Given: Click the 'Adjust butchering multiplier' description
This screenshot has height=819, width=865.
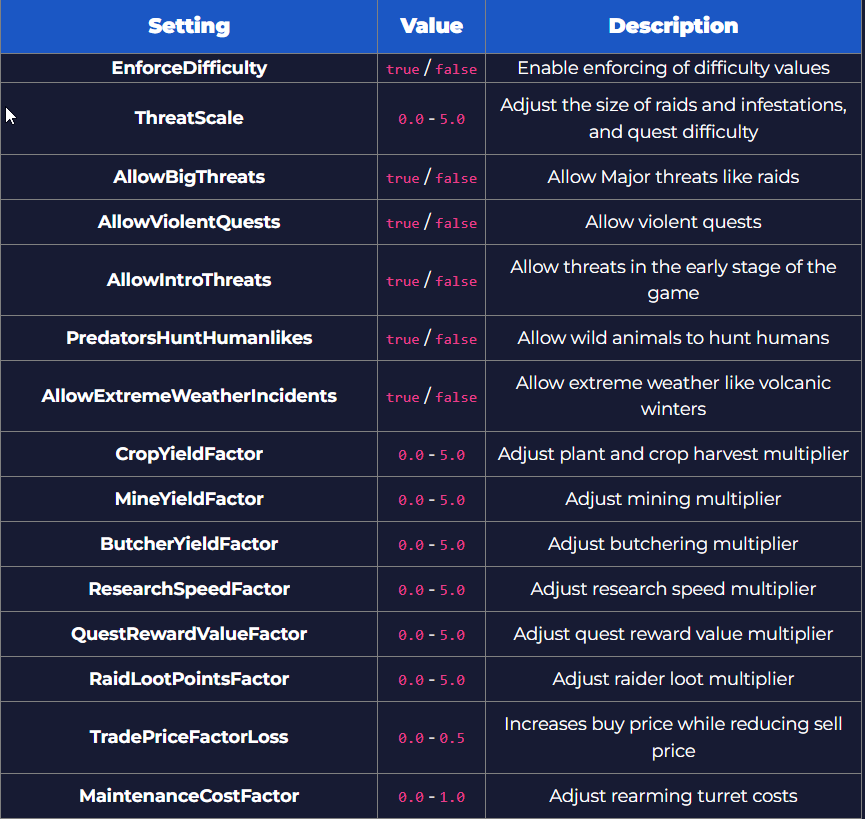Looking at the screenshot, I should pyautogui.click(x=673, y=544).
